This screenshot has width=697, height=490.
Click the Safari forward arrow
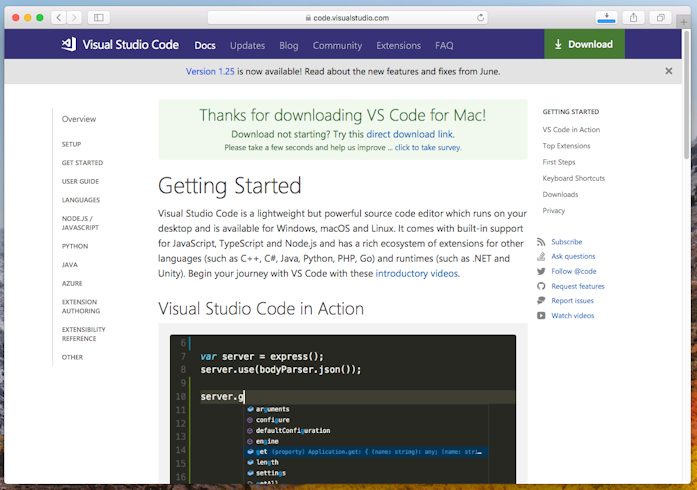(x=74, y=18)
